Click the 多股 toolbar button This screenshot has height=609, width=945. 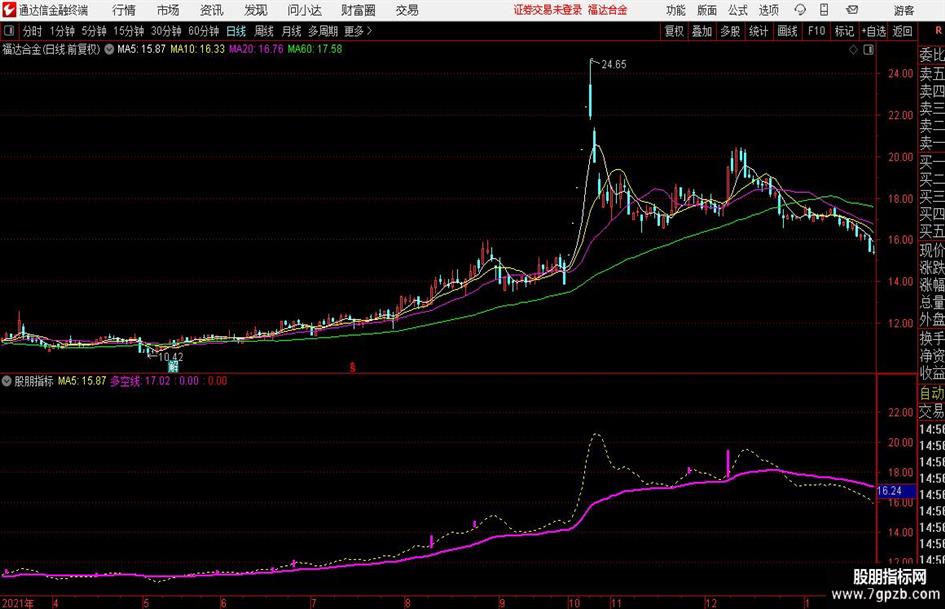tap(730, 31)
